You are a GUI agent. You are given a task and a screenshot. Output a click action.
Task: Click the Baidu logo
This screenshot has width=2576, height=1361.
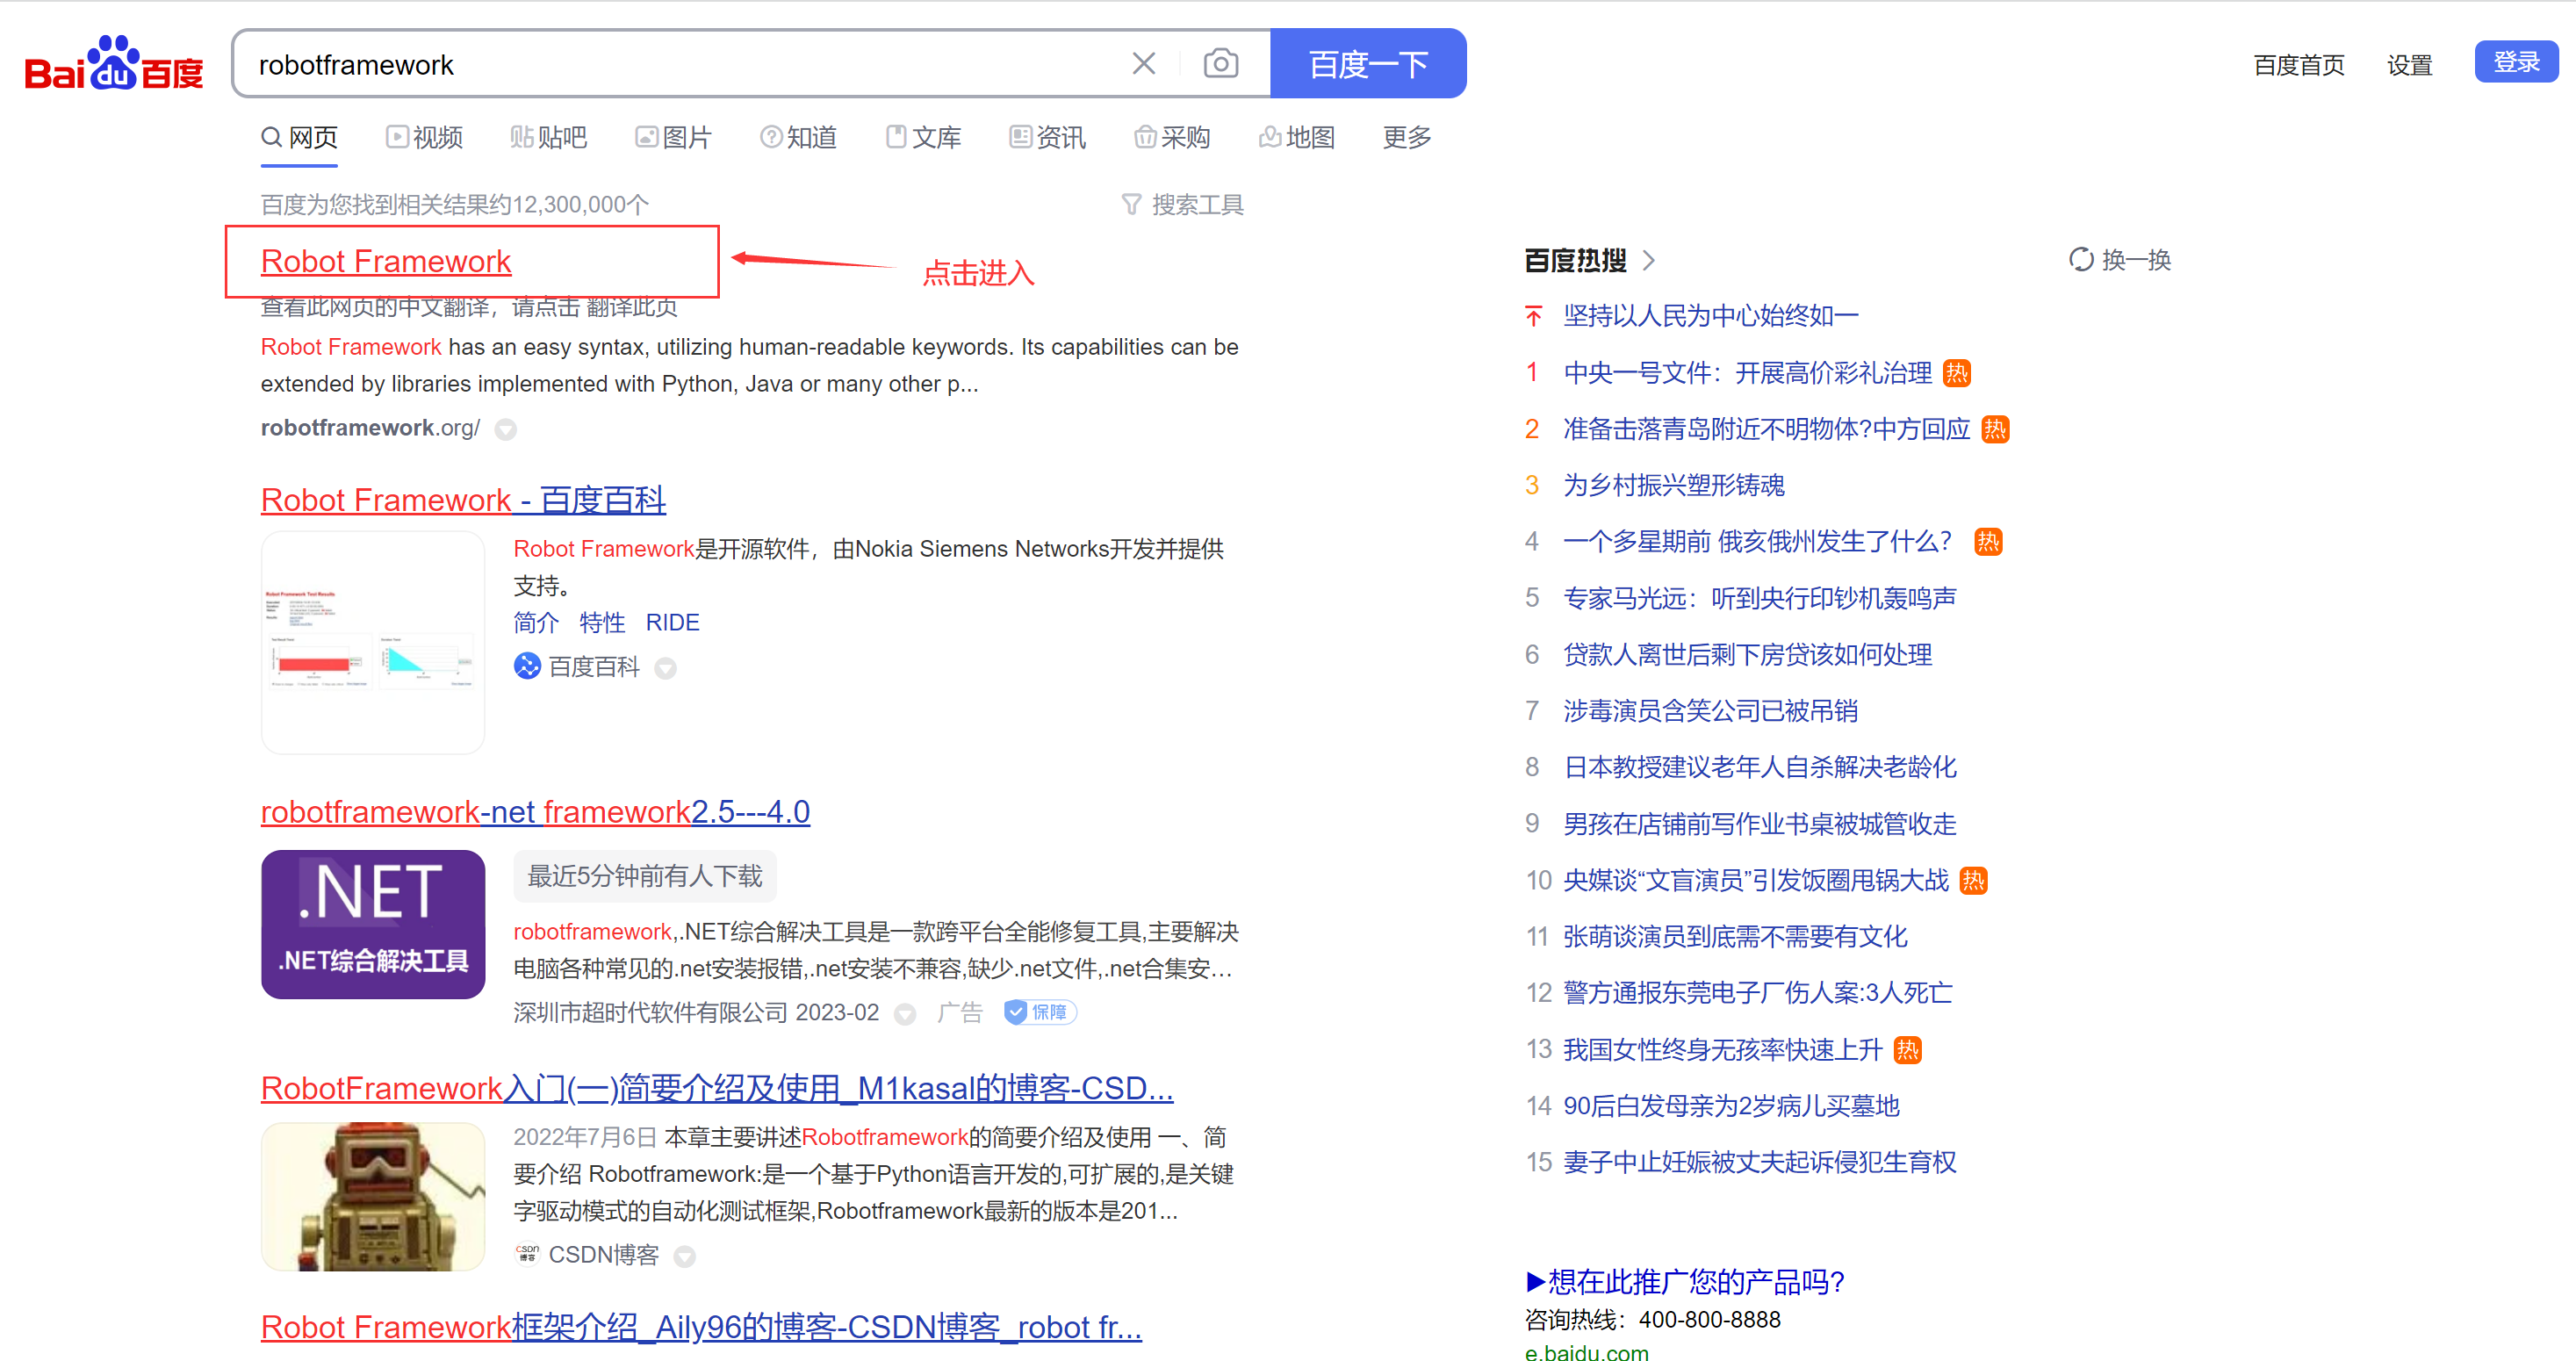[x=113, y=65]
